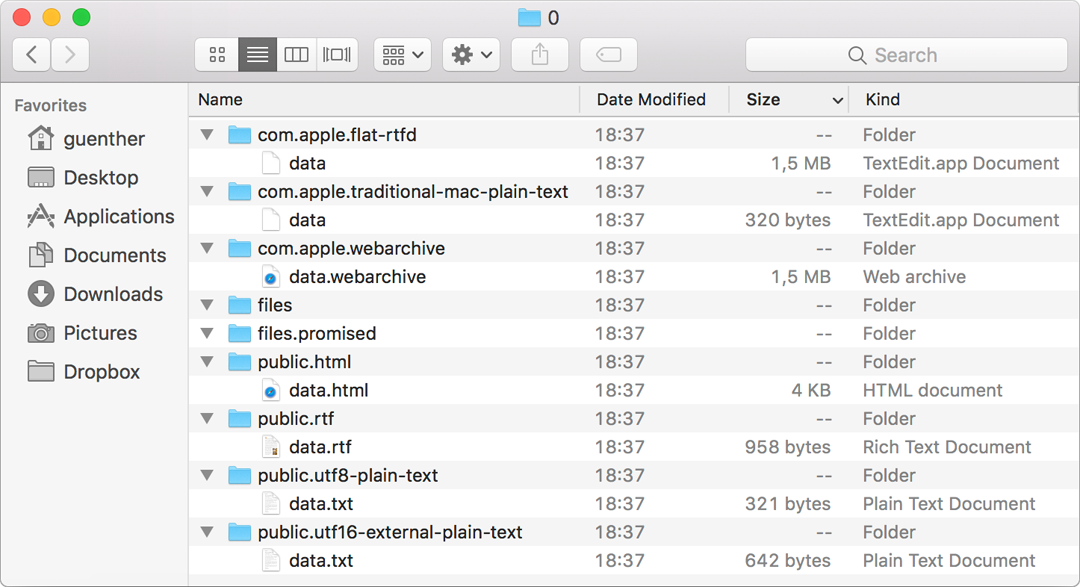Click the Search field
This screenshot has height=587, width=1080.
[x=906, y=54]
